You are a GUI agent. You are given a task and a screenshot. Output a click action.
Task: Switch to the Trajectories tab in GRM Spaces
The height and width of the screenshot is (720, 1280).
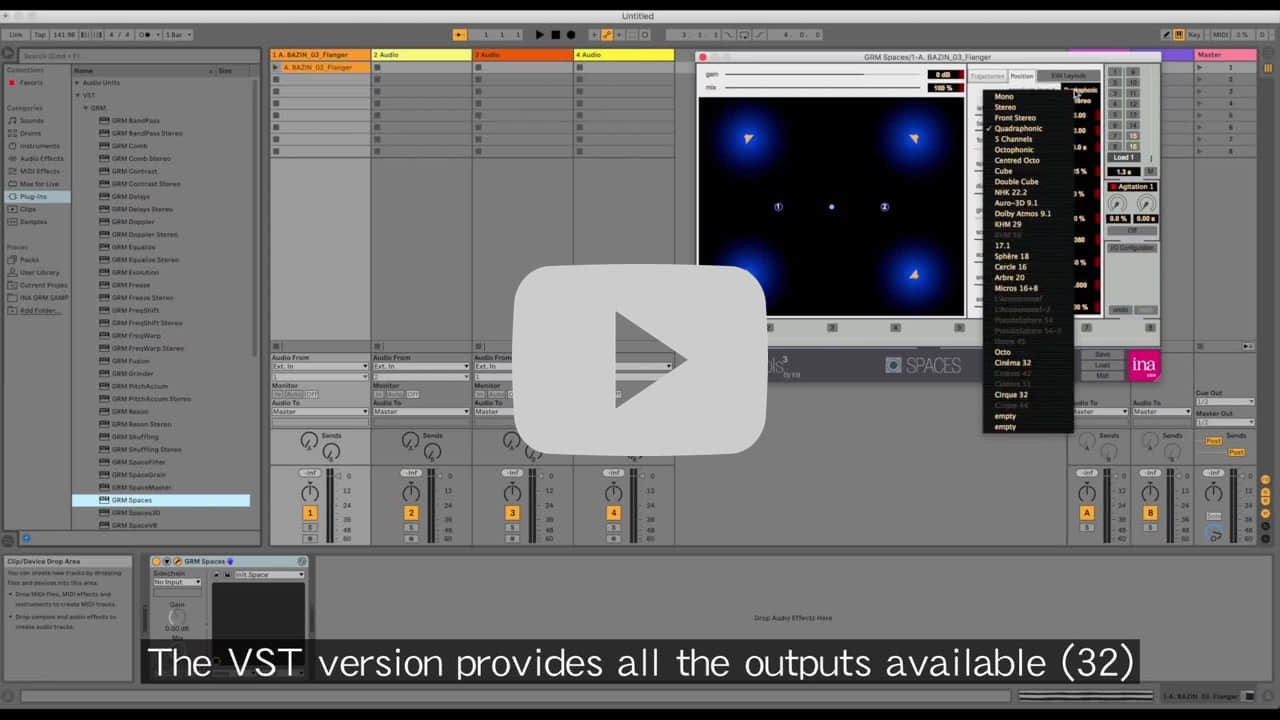click(x=987, y=76)
